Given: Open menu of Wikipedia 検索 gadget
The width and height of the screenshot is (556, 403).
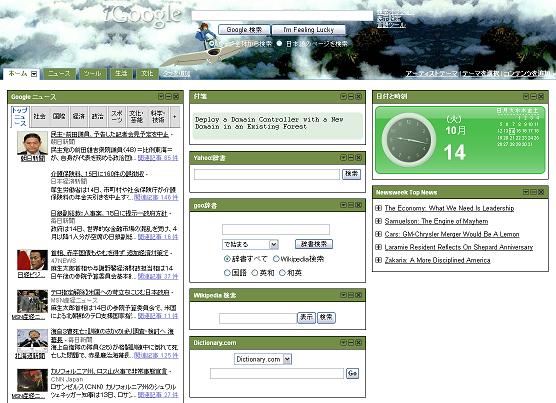Looking at the screenshot, I should [x=343, y=295].
